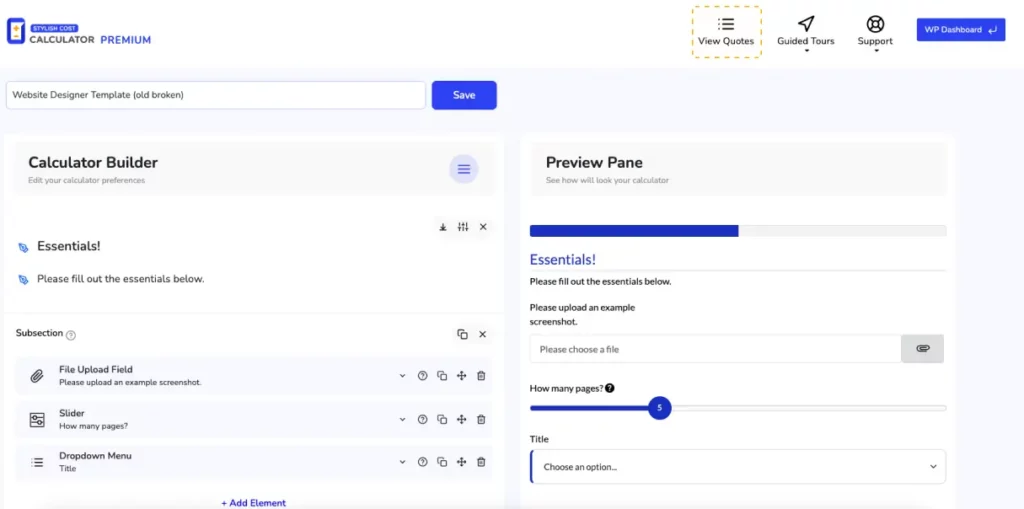The image size is (1024, 509).
Task: Open Support menu
Action: coord(874,32)
